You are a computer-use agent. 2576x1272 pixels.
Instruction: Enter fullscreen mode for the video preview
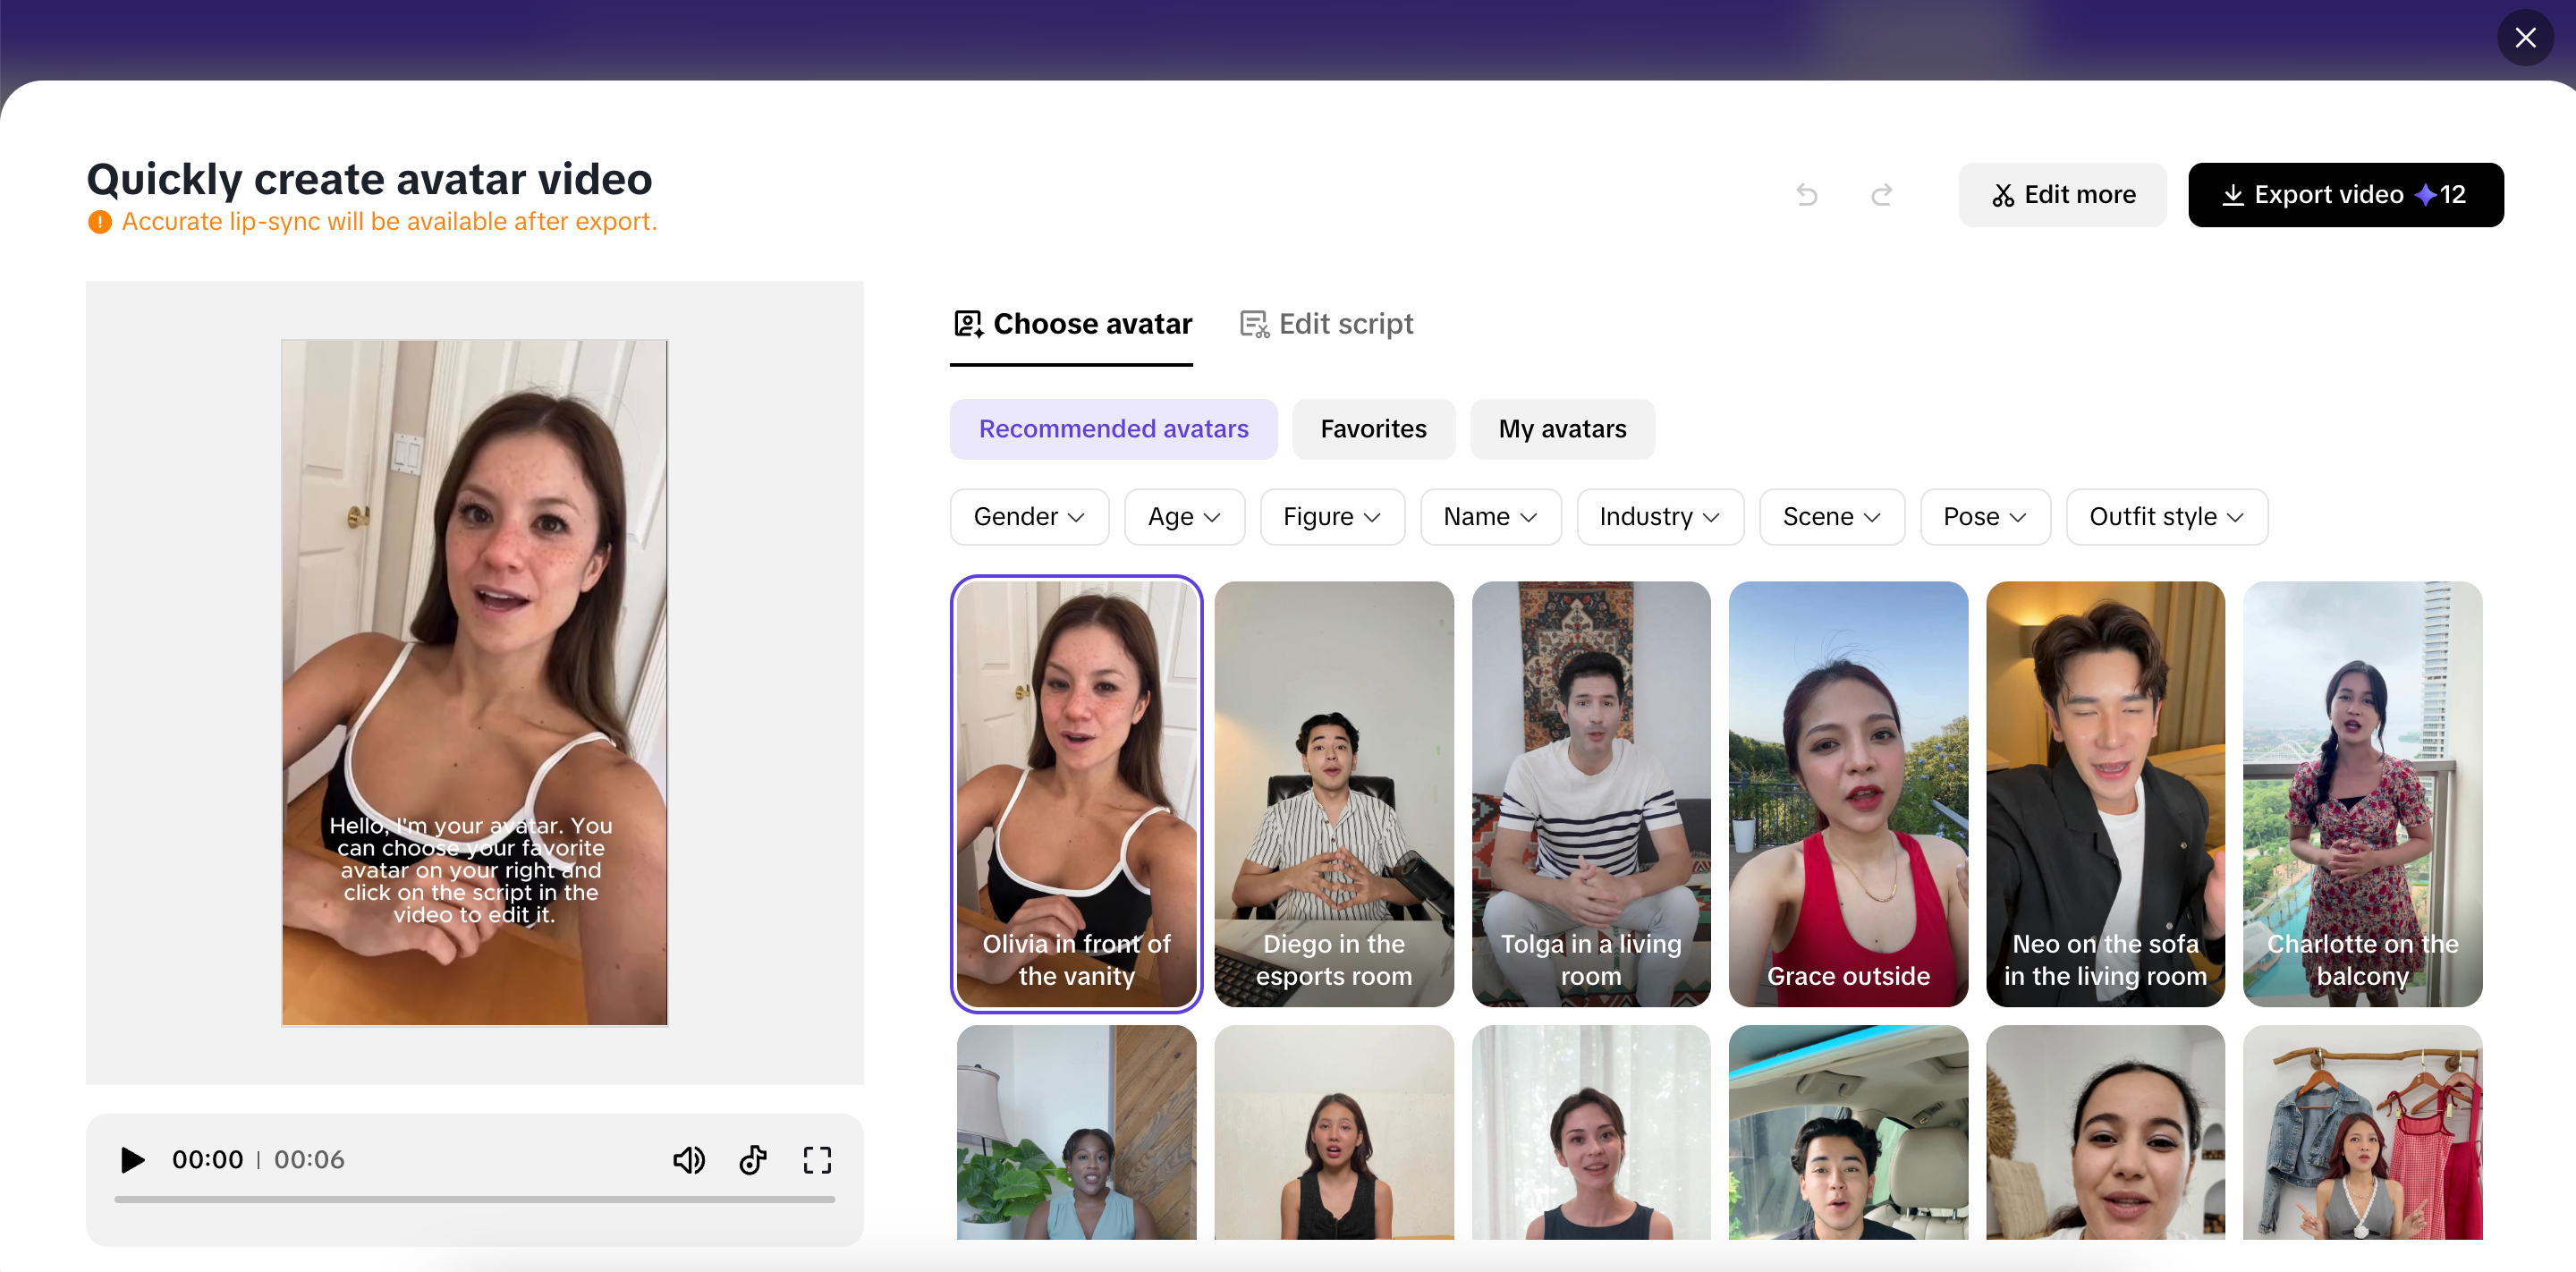(817, 1160)
